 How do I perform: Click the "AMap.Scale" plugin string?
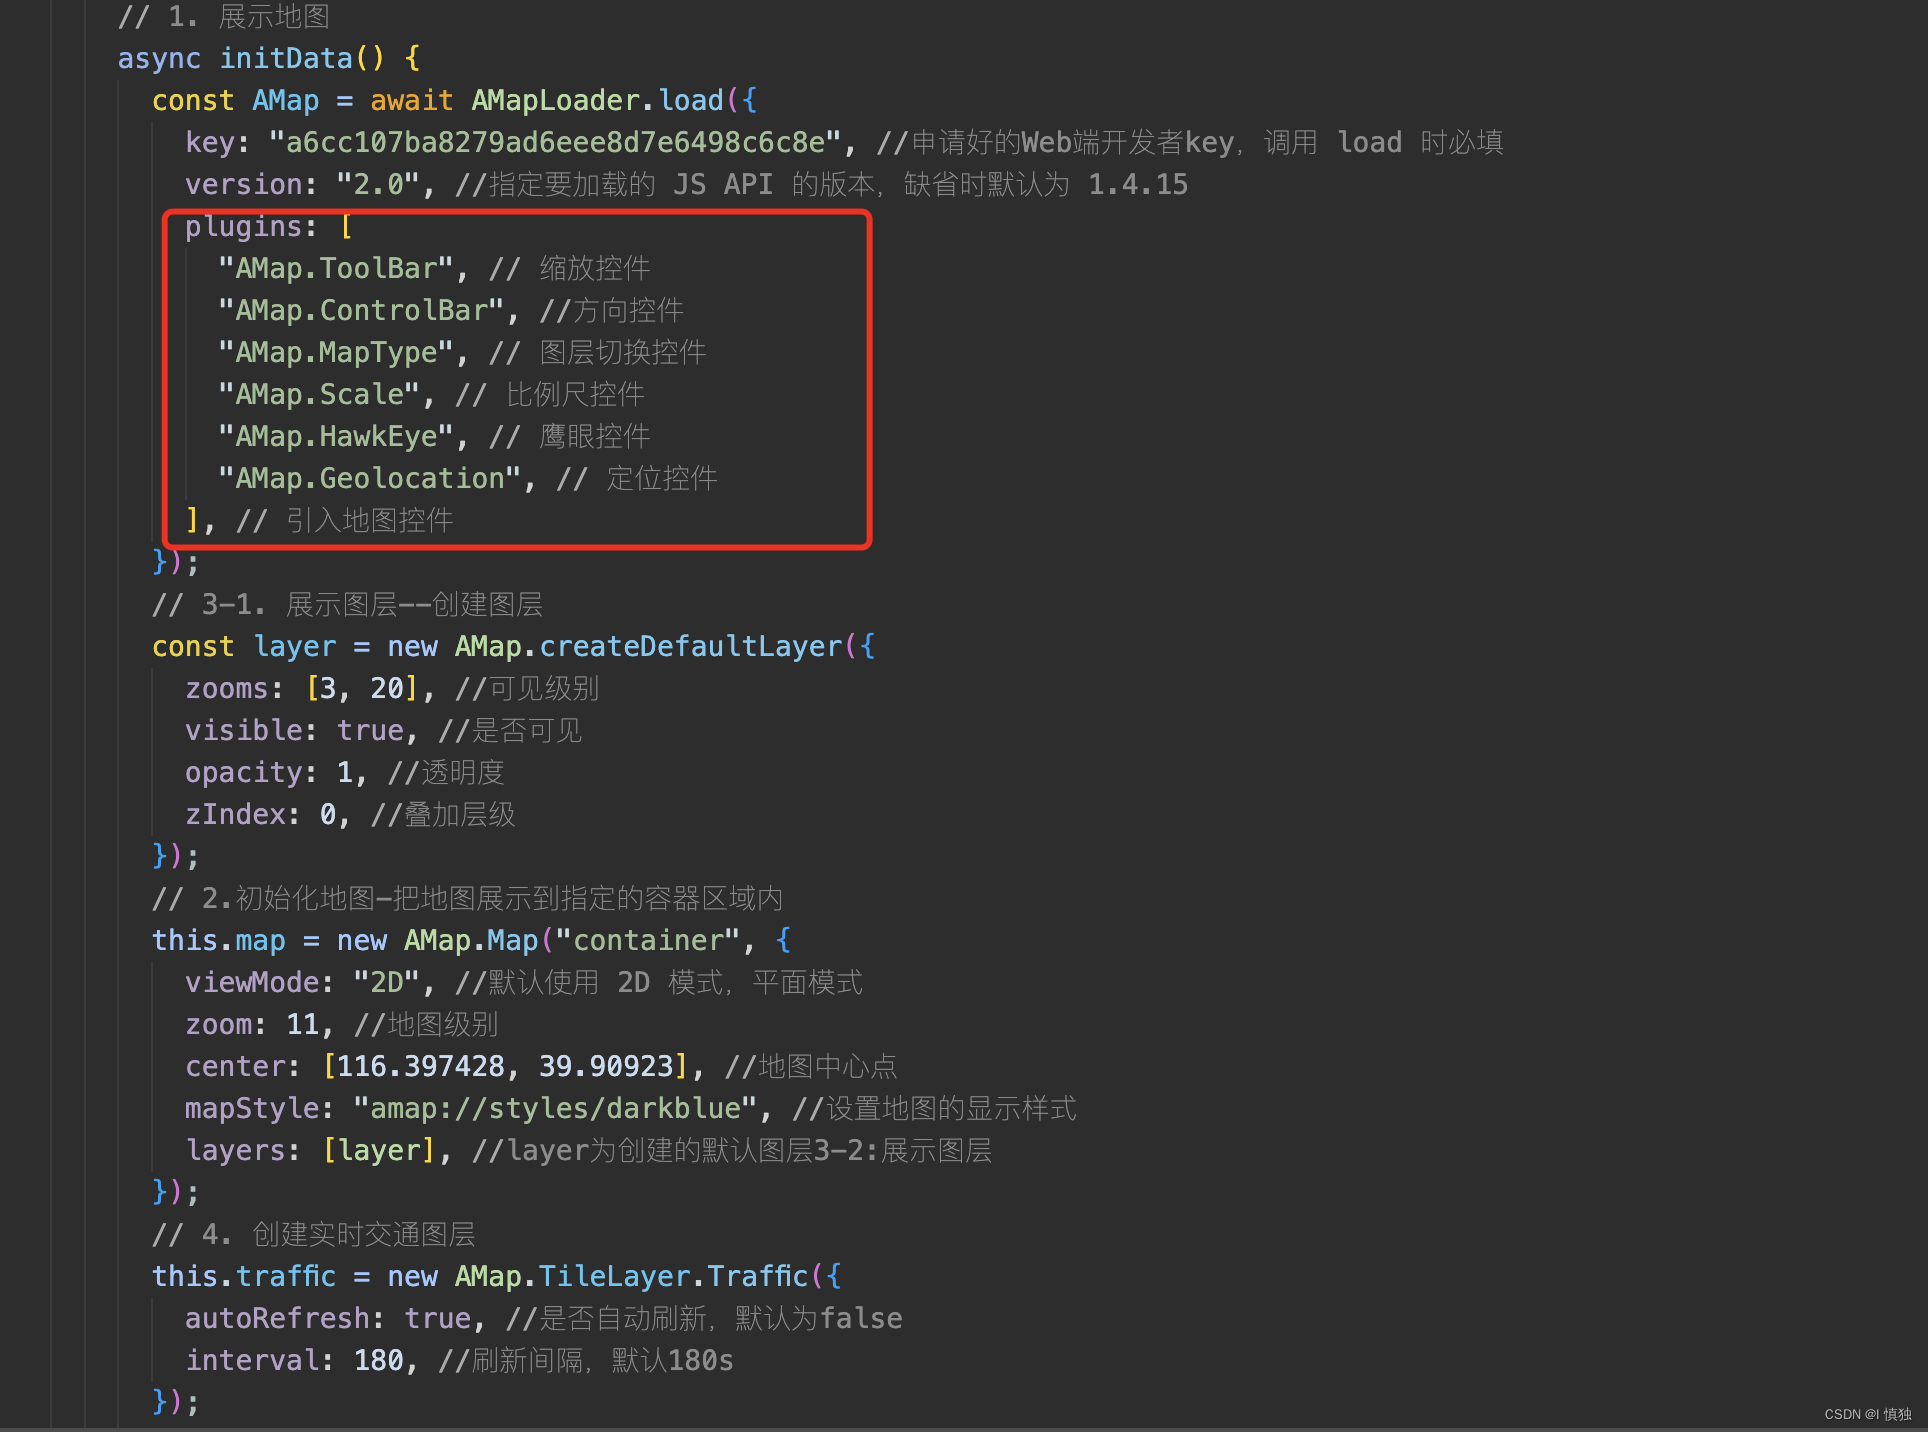point(319,394)
